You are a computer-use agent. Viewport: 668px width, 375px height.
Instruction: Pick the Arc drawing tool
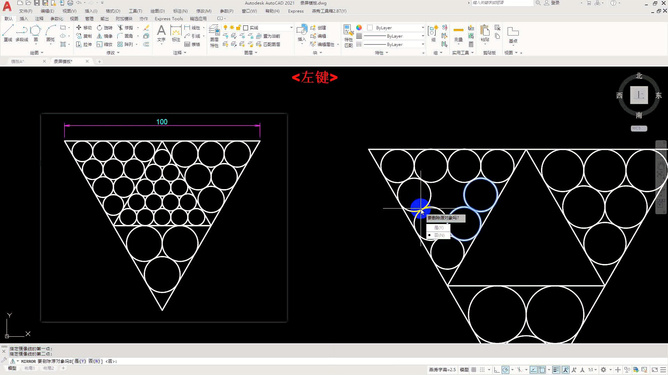(x=50, y=33)
